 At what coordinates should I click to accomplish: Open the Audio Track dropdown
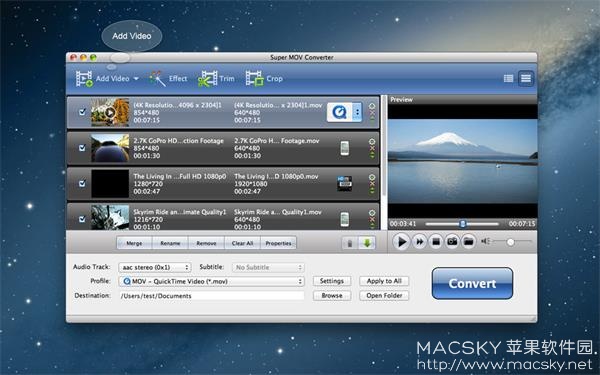(155, 267)
